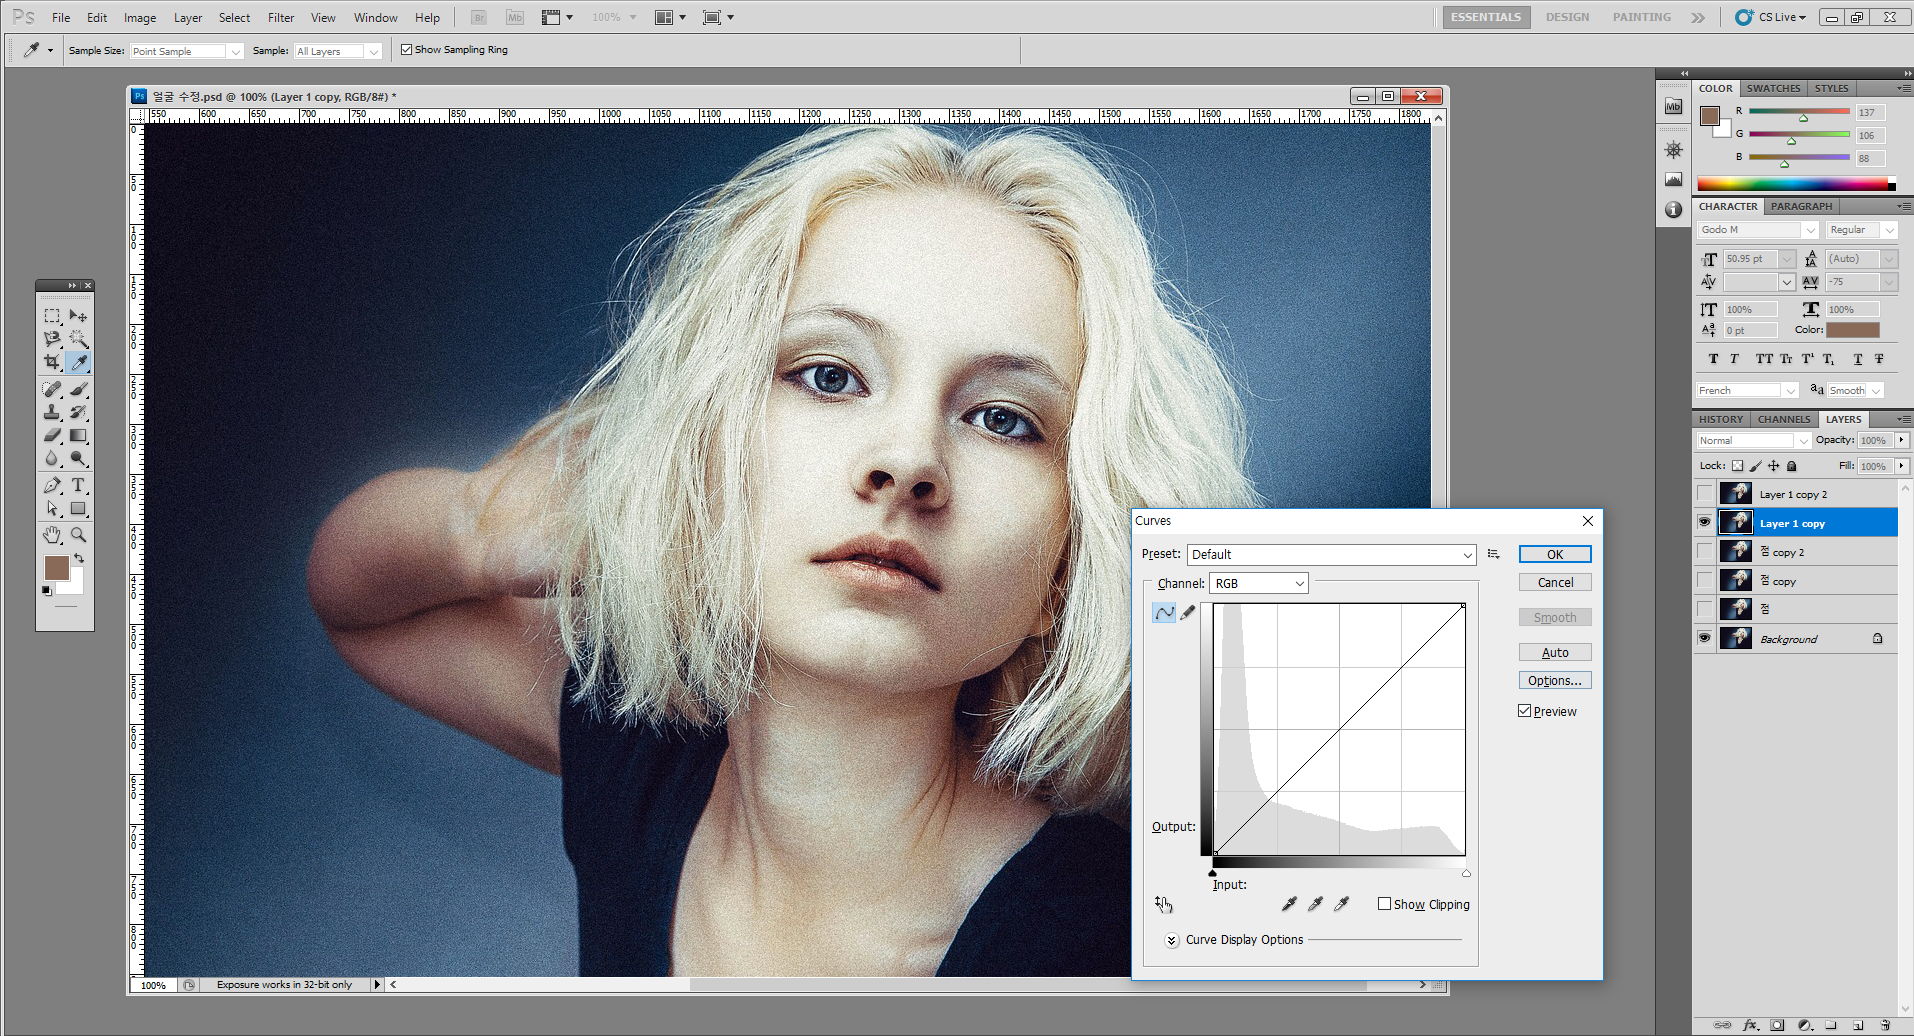1914x1036 pixels.
Task: Click the black point eyedropper in Curves
Action: pos(1289,904)
